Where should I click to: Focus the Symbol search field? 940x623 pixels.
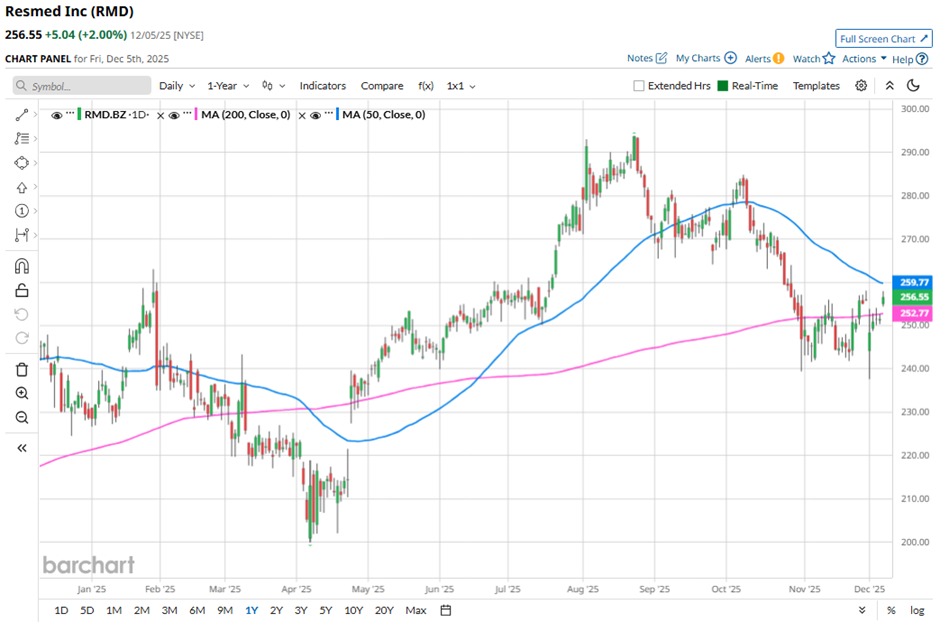[x=82, y=86]
